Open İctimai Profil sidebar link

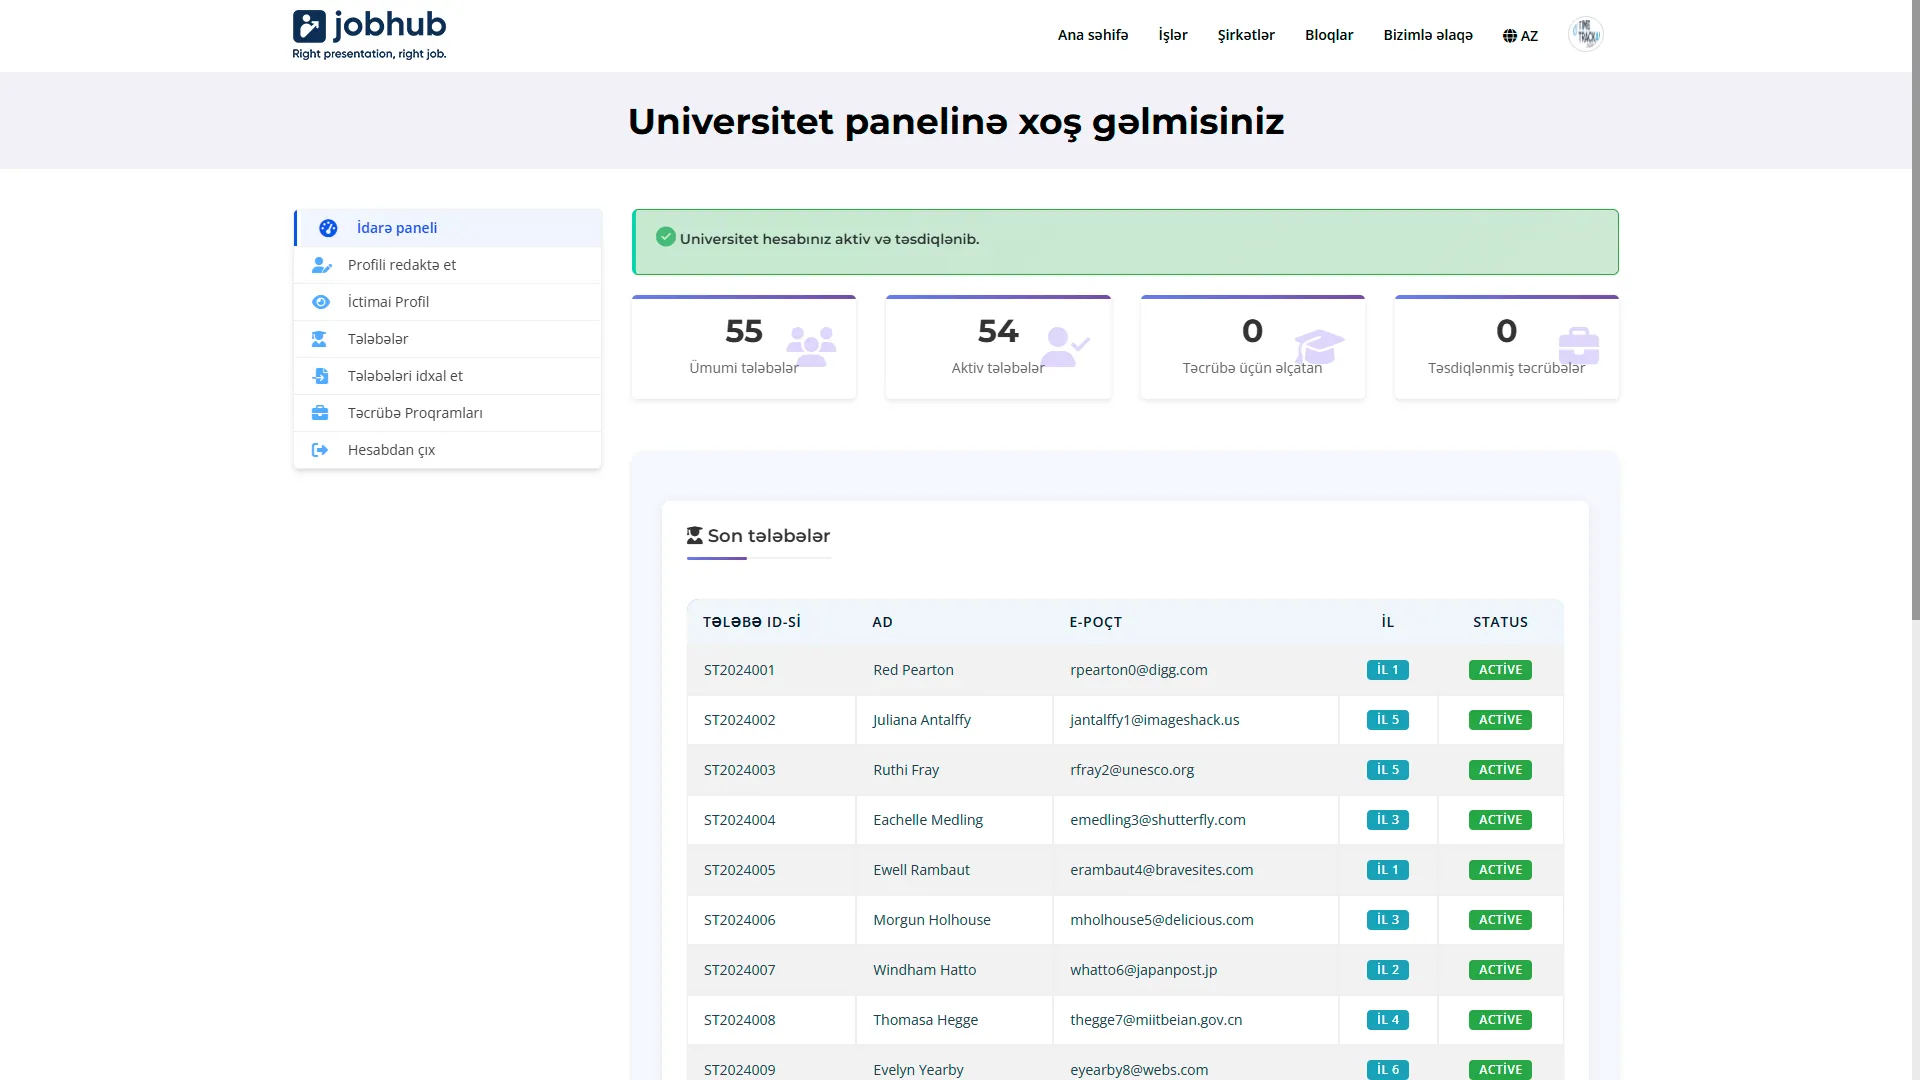click(448, 302)
